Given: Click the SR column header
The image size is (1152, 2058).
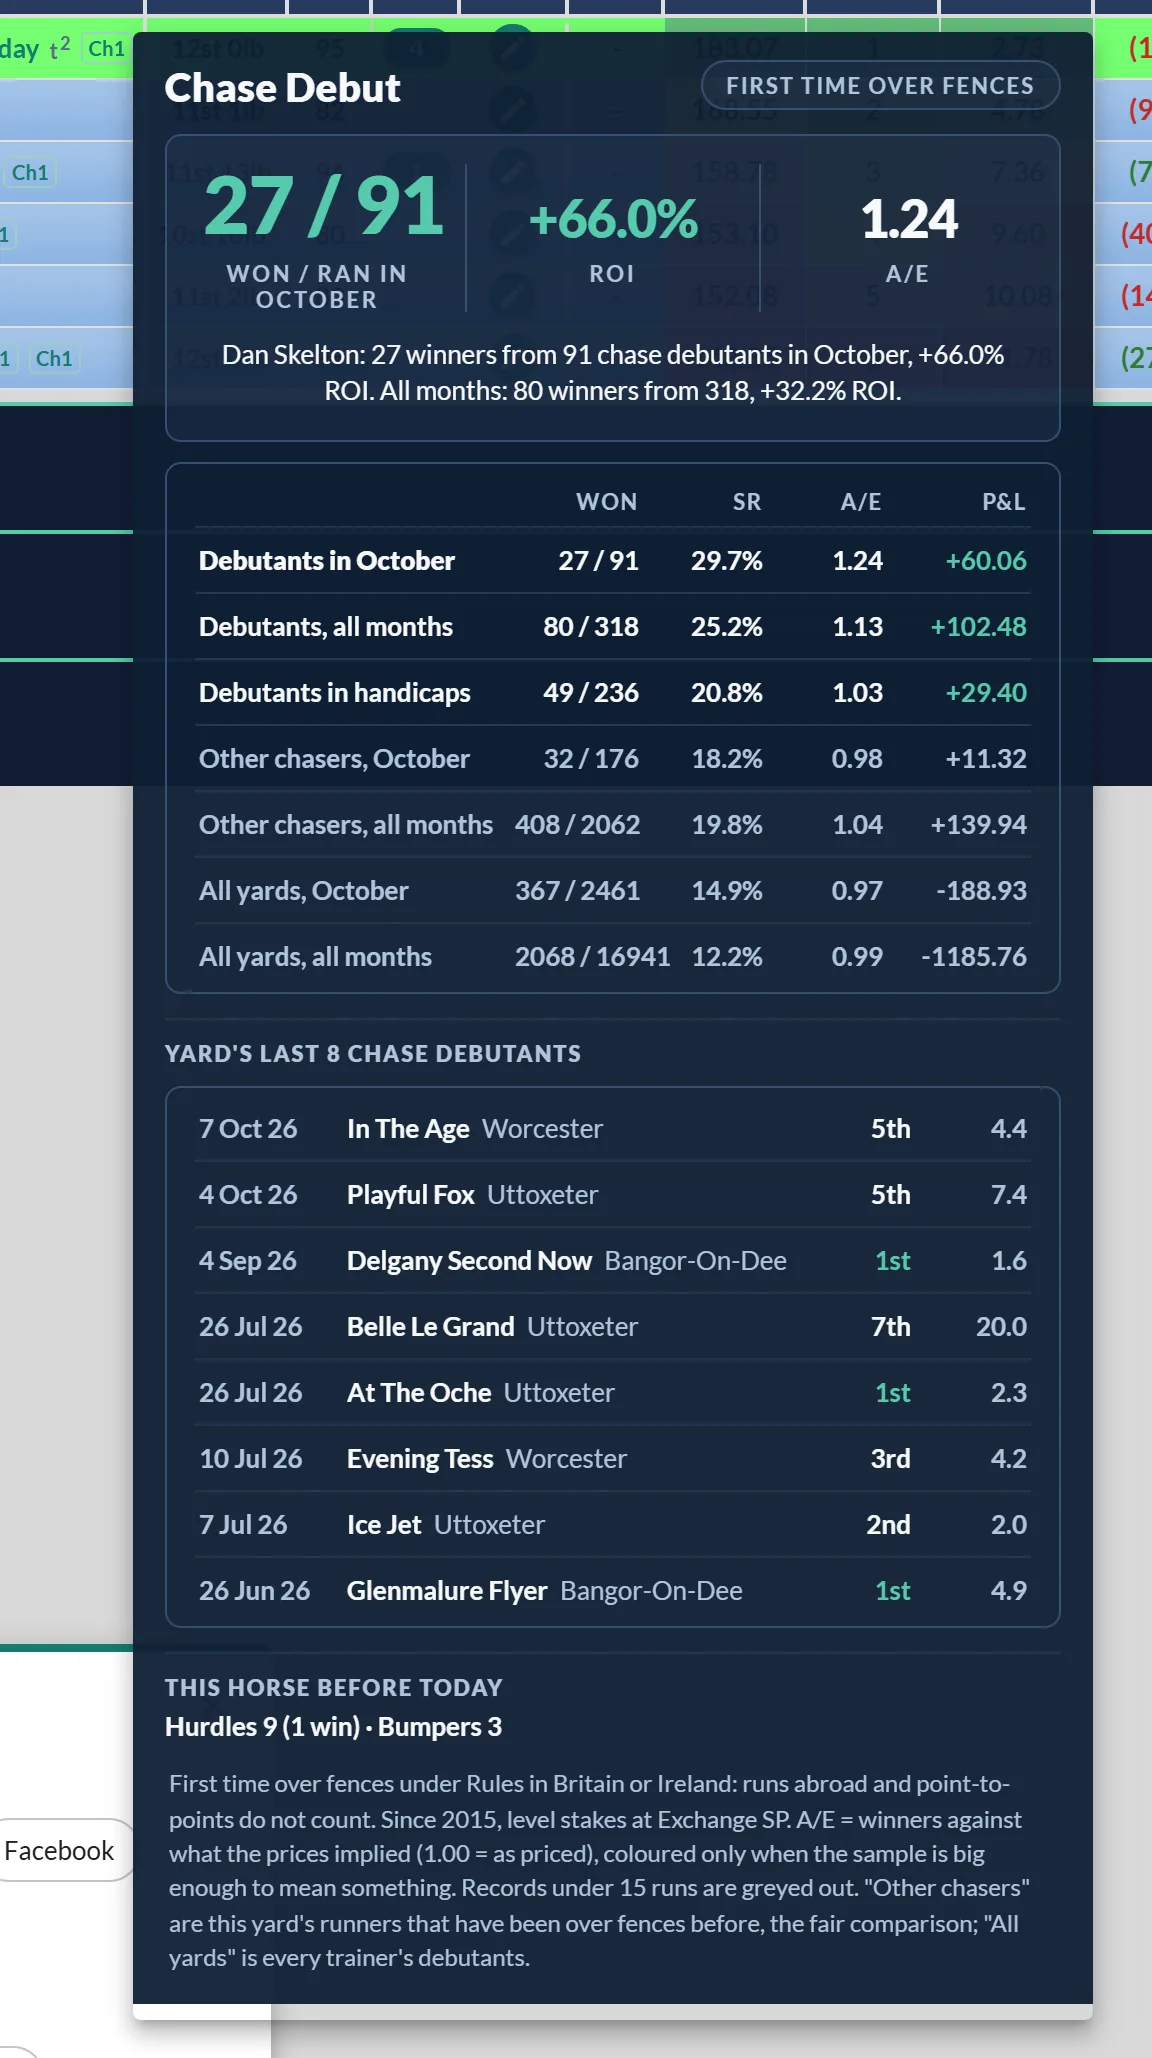Looking at the screenshot, I should click(747, 502).
